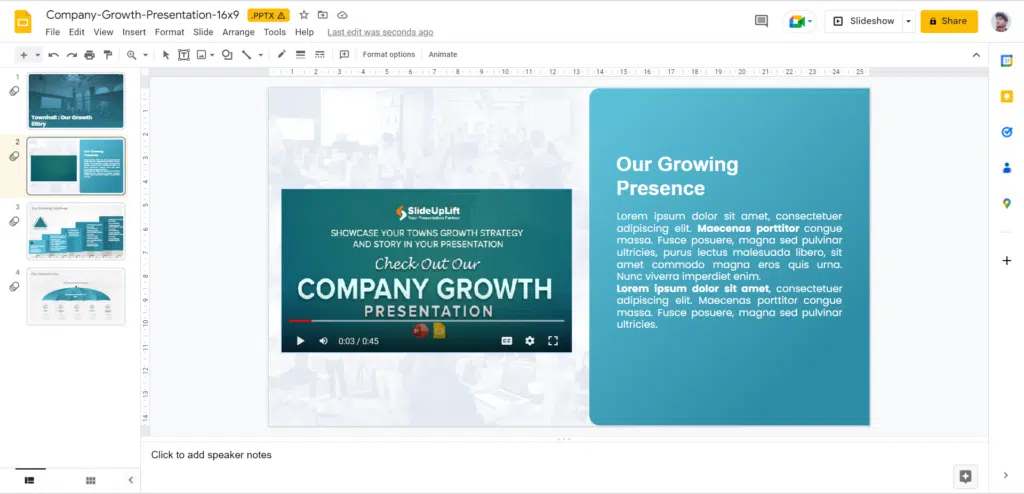1024x494 pixels.
Task: Expand the new slide layout dropdown
Action: 37,55
